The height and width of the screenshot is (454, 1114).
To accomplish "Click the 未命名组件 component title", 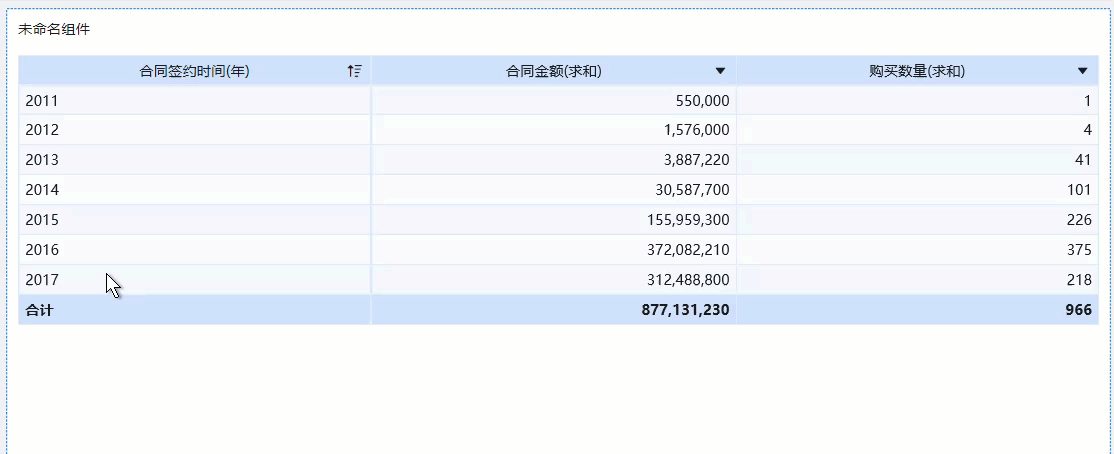I will (54, 30).
